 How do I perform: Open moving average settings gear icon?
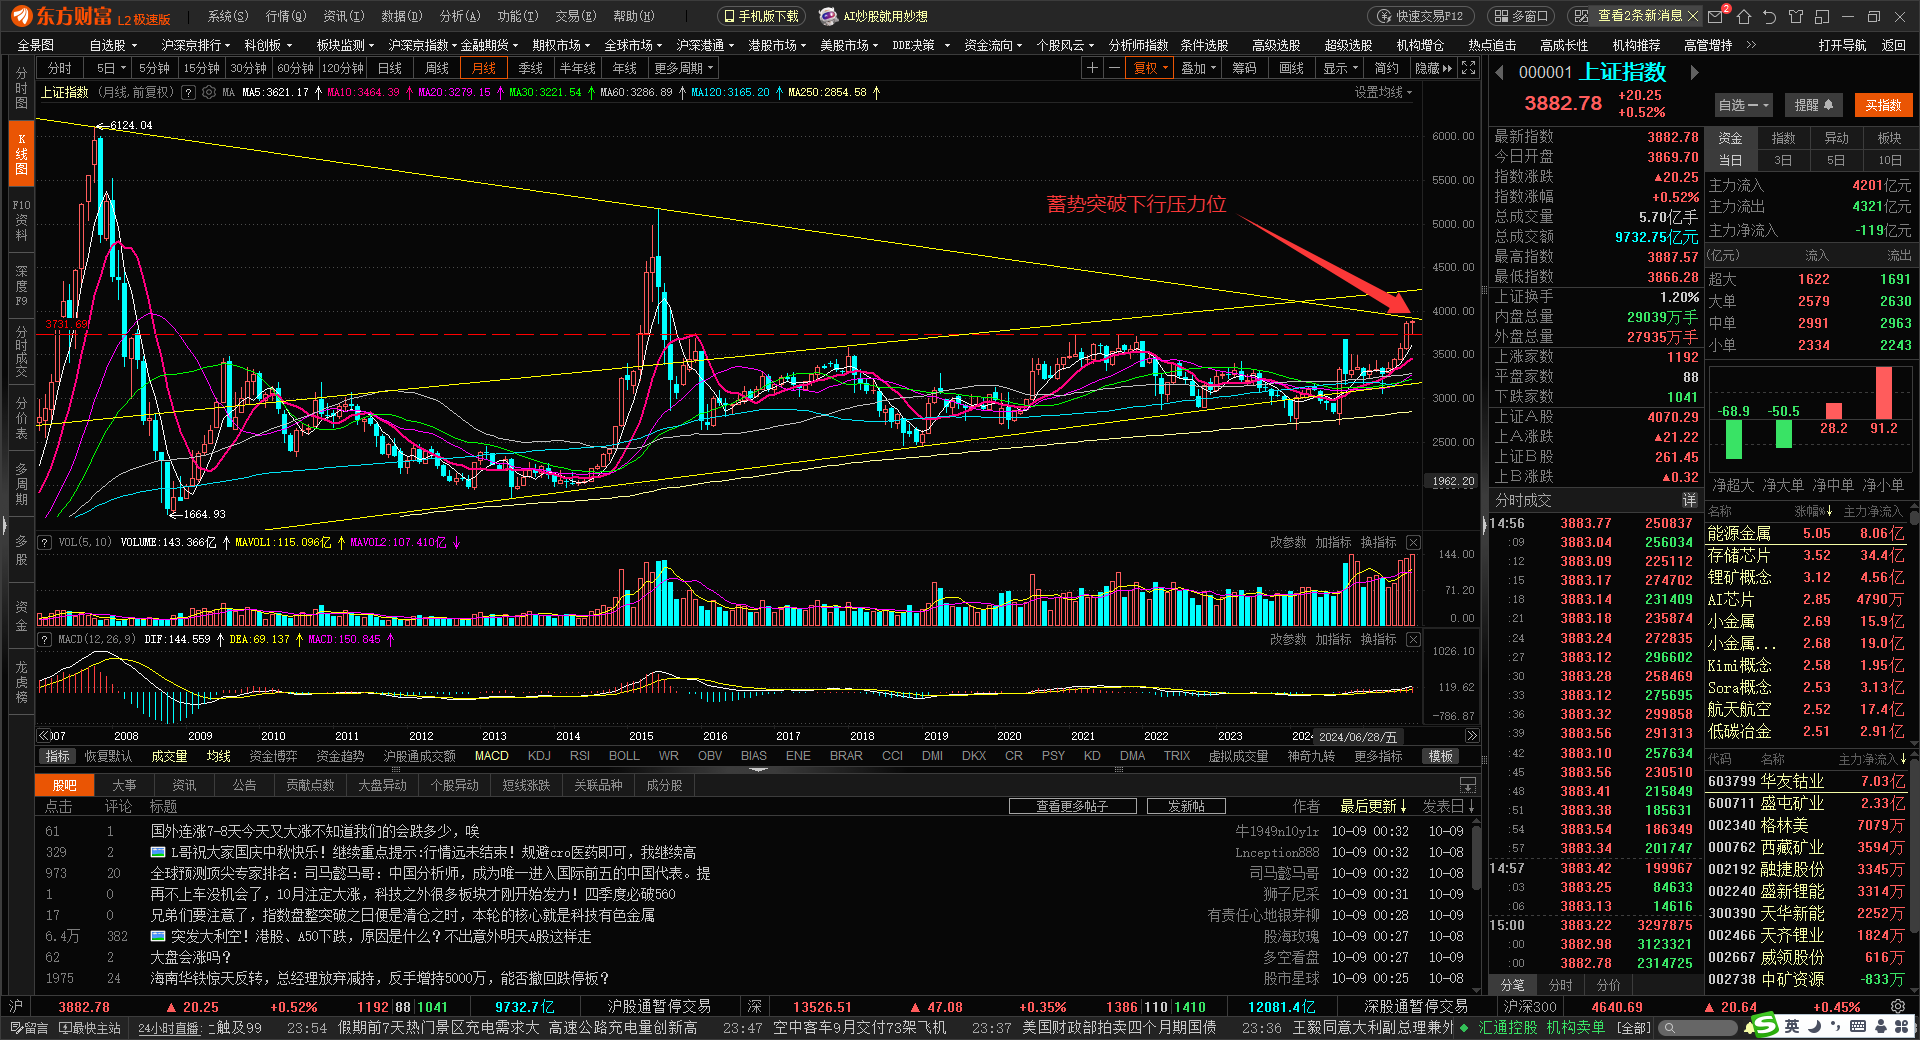[209, 92]
